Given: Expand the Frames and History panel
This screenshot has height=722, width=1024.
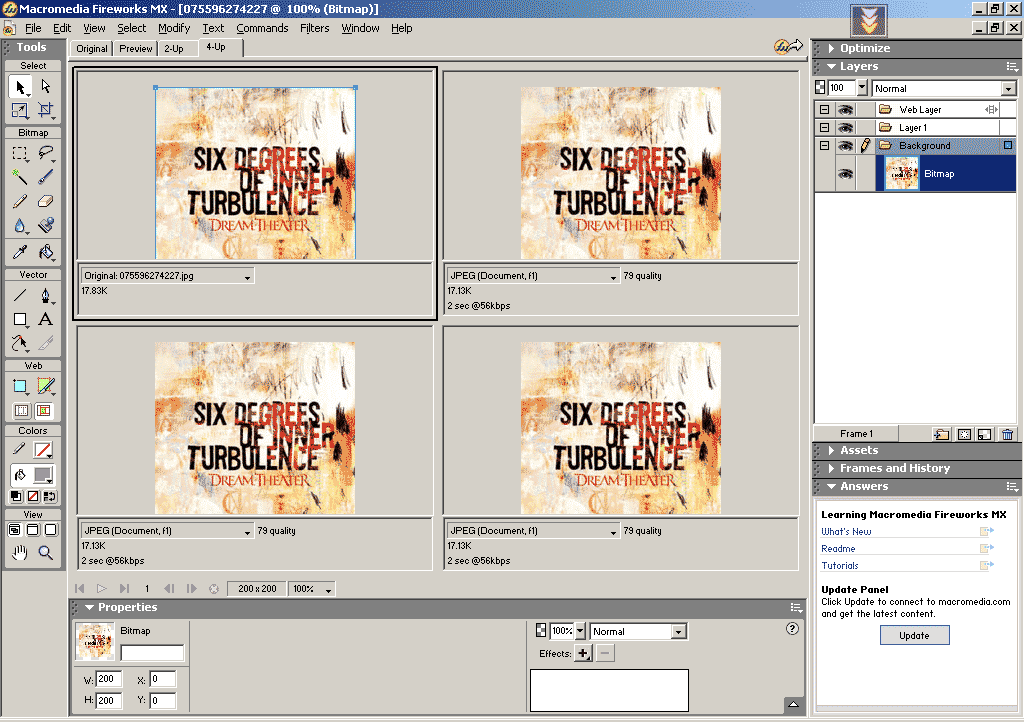Looking at the screenshot, I should click(894, 468).
